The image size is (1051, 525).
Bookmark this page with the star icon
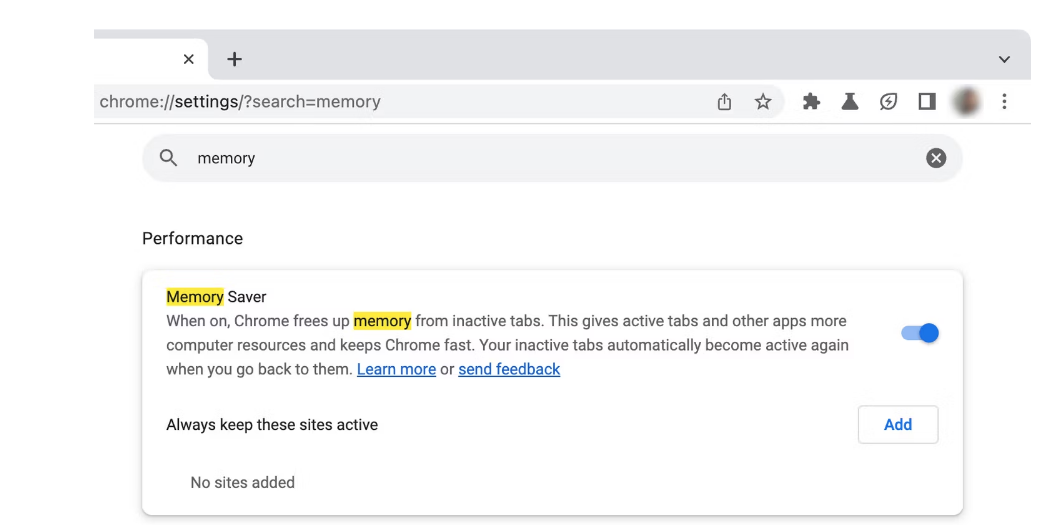[x=763, y=102]
